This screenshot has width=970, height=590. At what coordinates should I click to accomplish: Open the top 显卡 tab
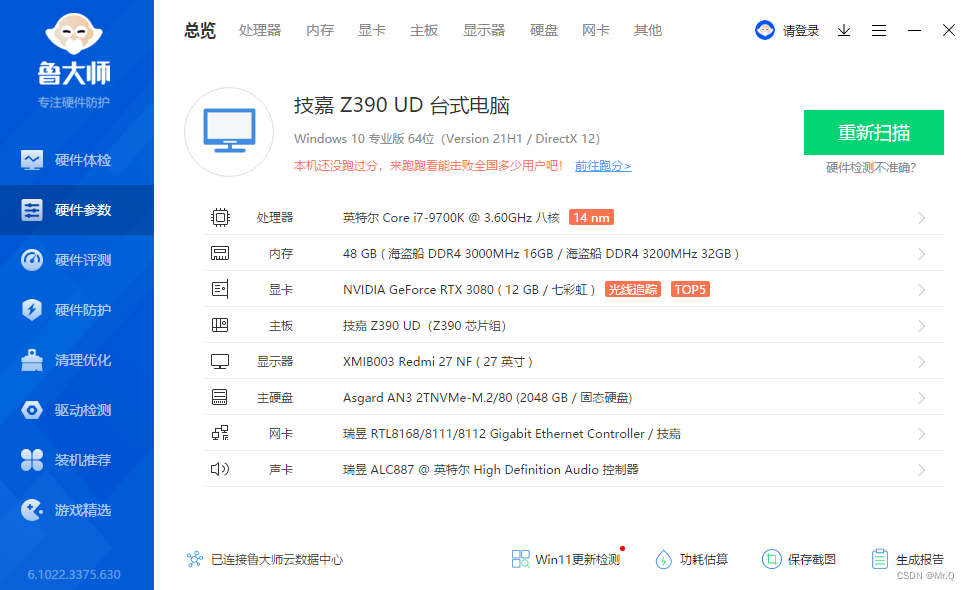click(372, 30)
